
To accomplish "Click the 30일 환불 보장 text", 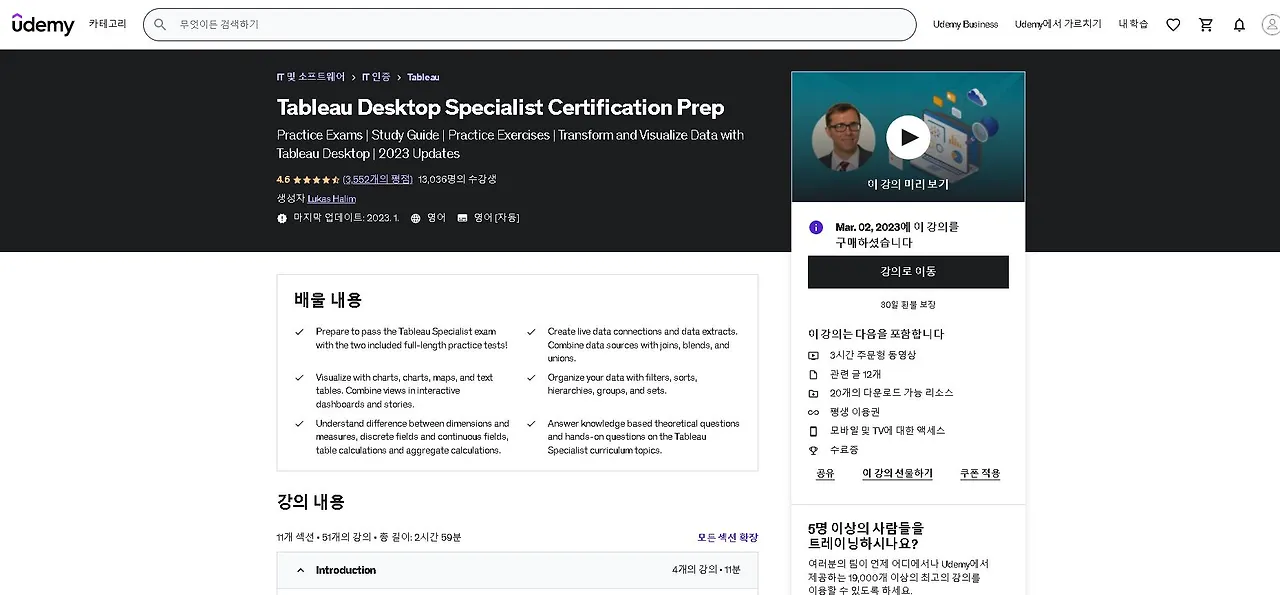I will click(908, 305).
